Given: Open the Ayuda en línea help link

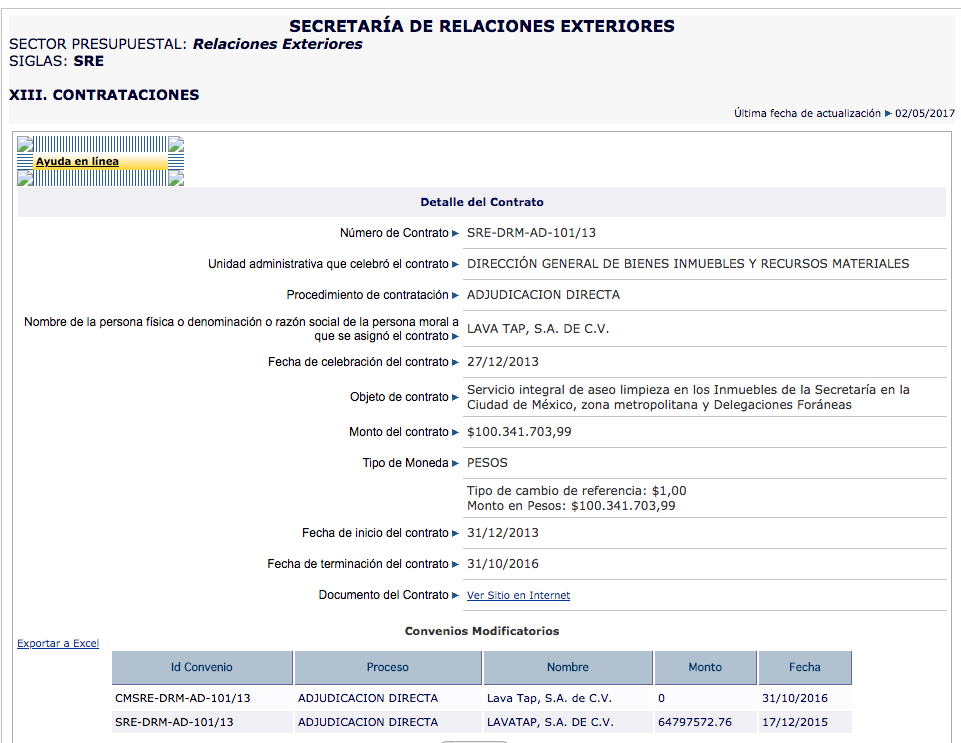Looking at the screenshot, I should (x=77, y=162).
